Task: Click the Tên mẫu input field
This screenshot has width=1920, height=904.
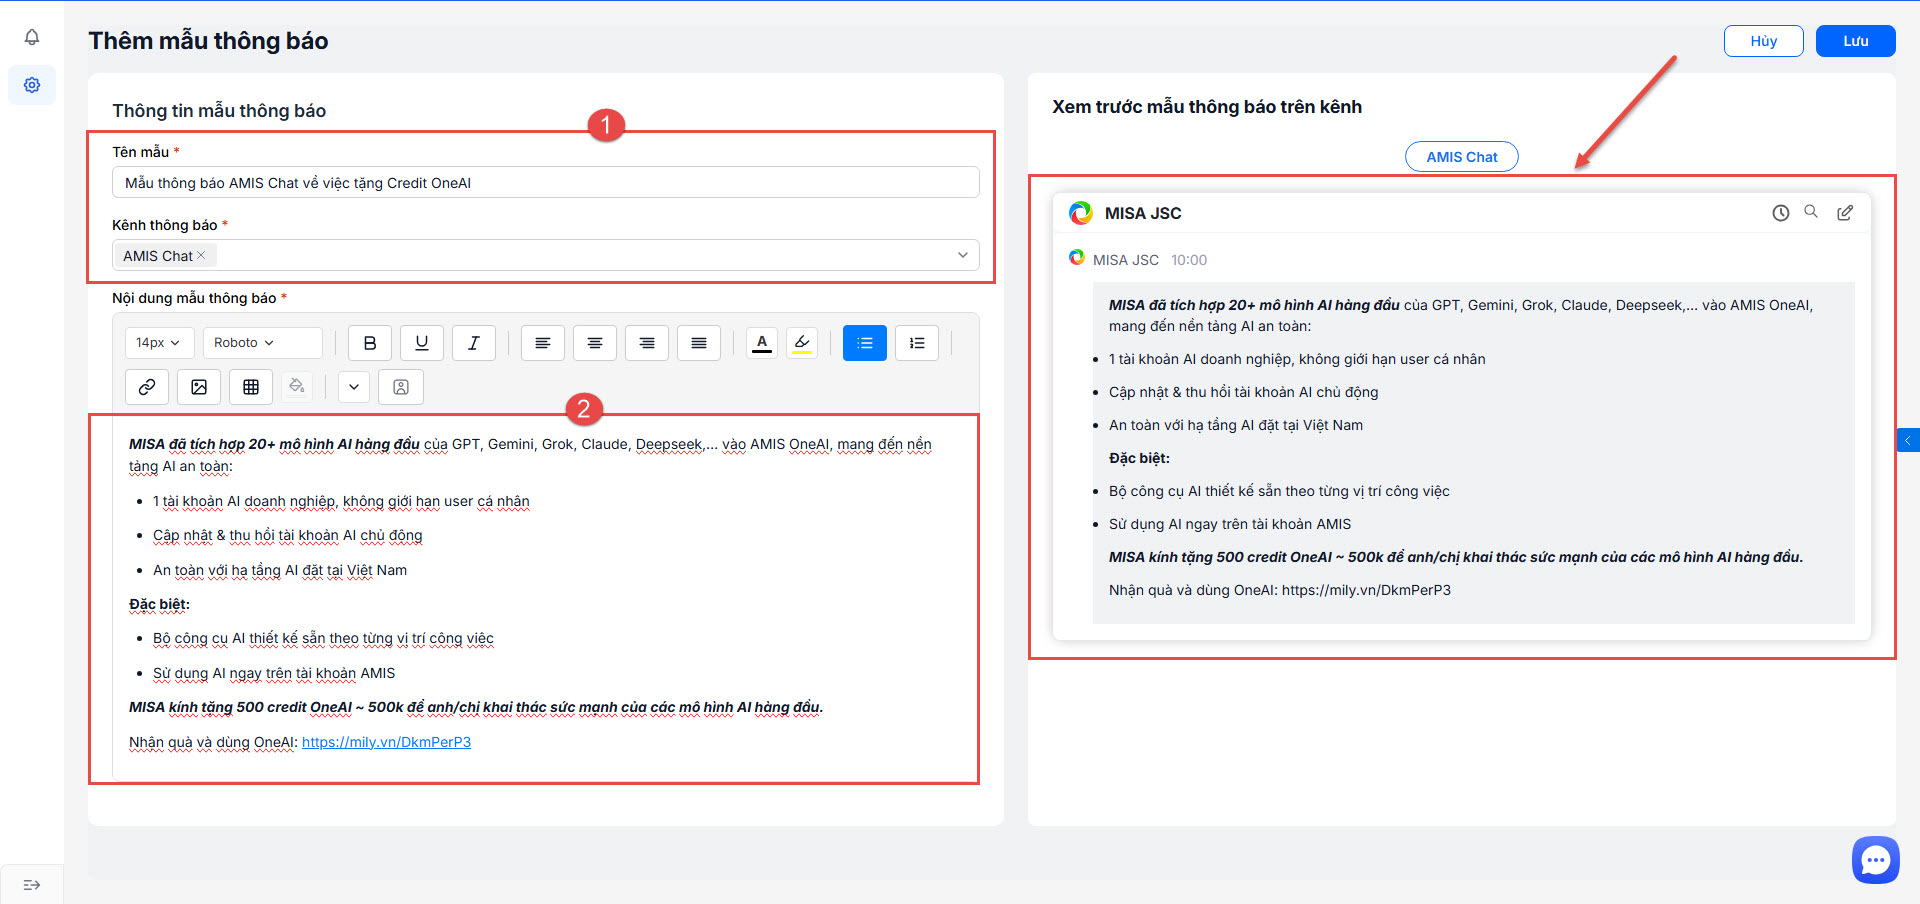Action: click(x=546, y=182)
